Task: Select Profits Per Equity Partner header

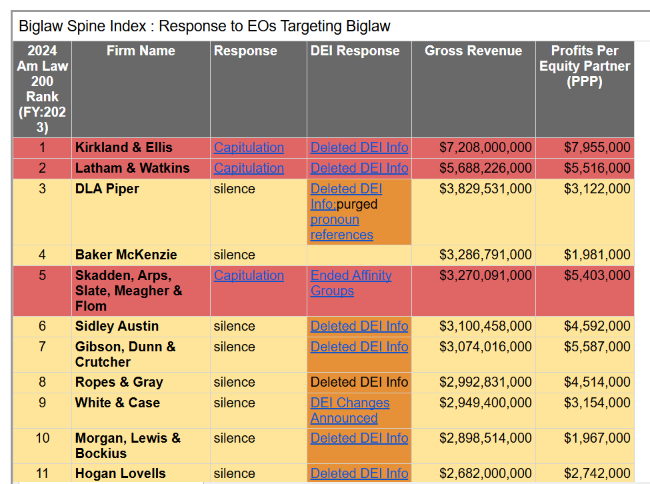Action: tap(585, 89)
